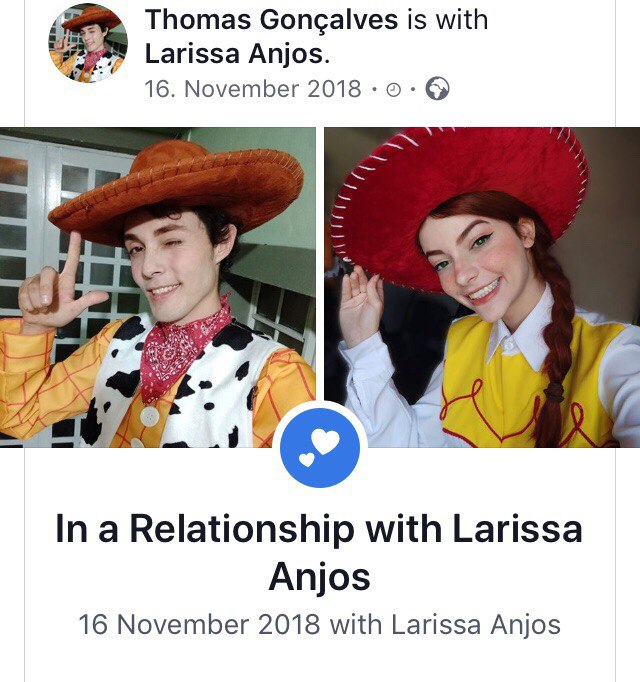Image resolution: width=640 pixels, height=682 pixels.
Task: Open the left photo with cowboy costume
Action: tap(157, 287)
